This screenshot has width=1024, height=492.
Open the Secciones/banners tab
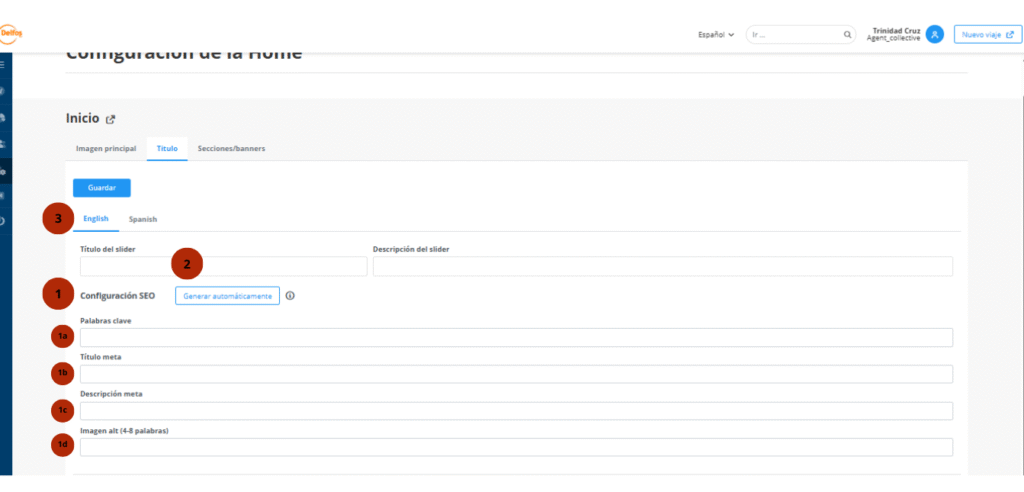[231, 148]
